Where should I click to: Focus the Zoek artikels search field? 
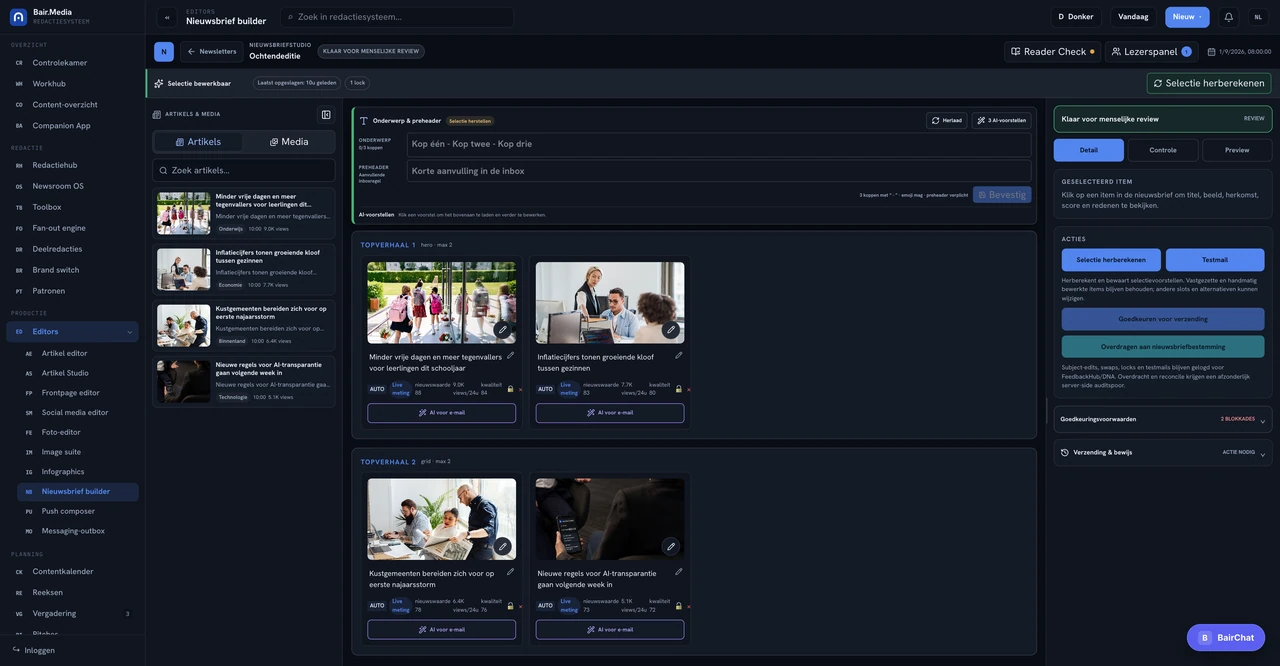(x=244, y=170)
